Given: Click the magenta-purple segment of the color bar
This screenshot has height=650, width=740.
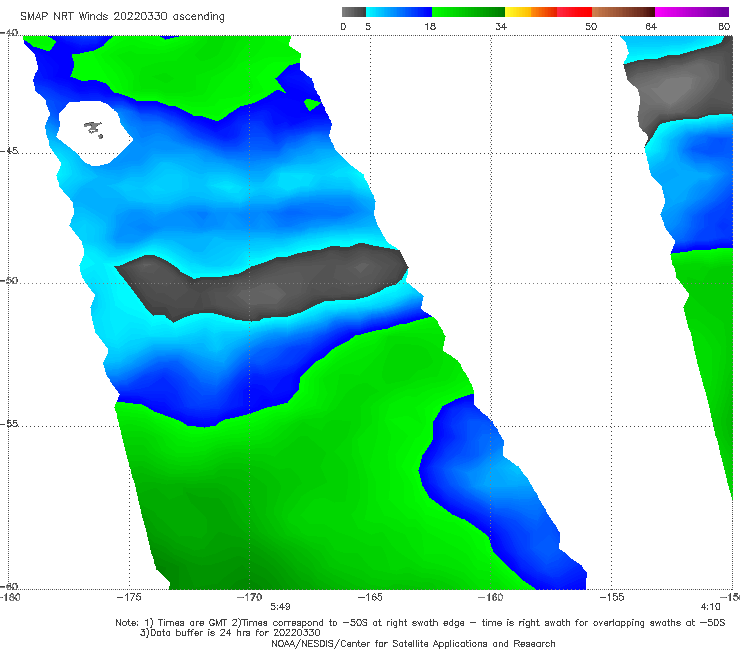Looking at the screenshot, I should 692,12.
